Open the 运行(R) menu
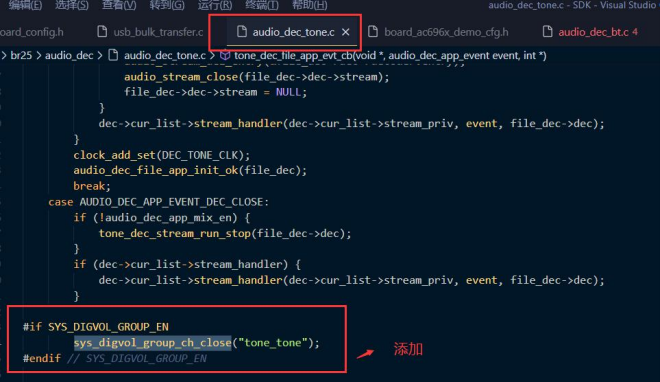Image resolution: width=660 pixels, height=382 pixels. [x=215, y=5]
